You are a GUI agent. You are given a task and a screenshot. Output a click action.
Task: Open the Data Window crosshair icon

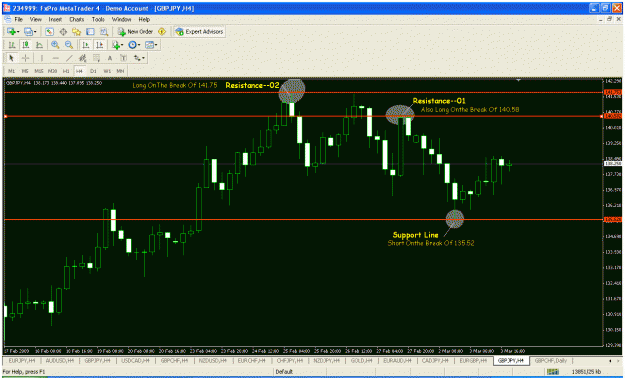coord(63,32)
